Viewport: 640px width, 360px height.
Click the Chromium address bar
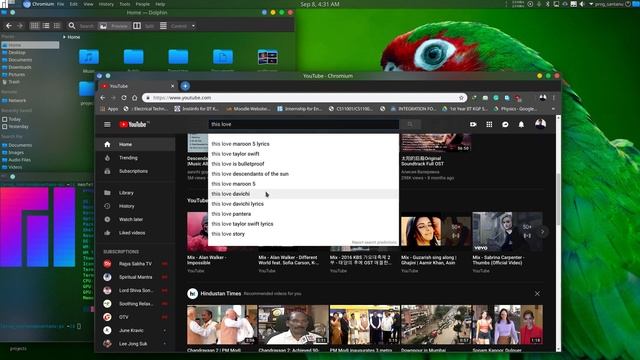coord(304,98)
